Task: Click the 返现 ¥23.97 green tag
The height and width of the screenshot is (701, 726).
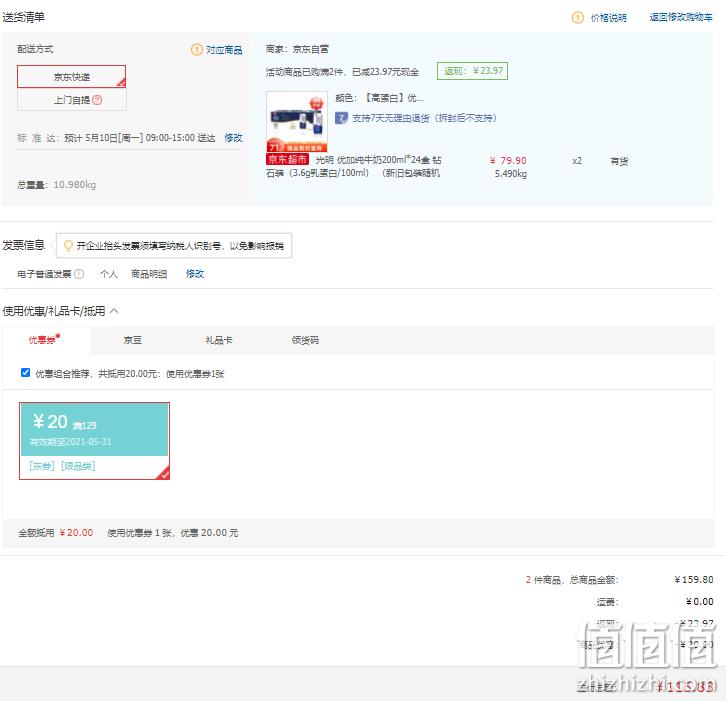Action: click(x=472, y=71)
